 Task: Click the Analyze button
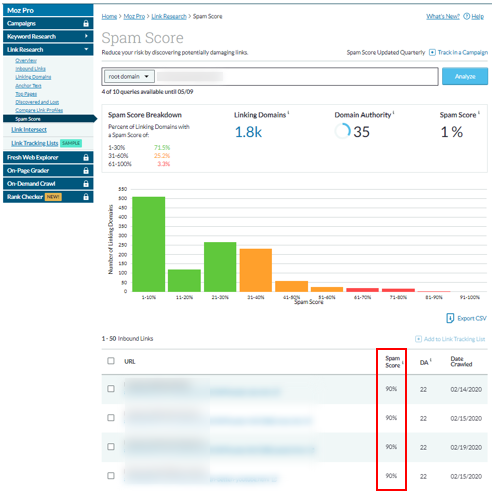[465, 76]
